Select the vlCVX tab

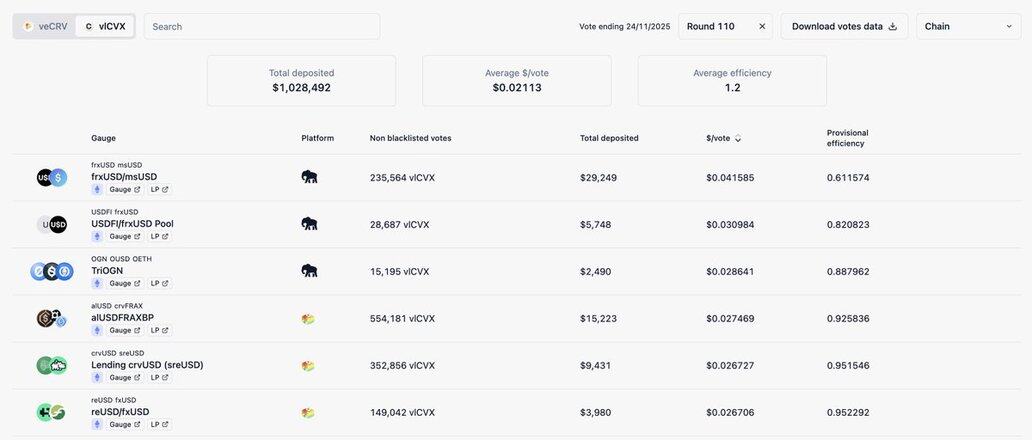point(105,26)
